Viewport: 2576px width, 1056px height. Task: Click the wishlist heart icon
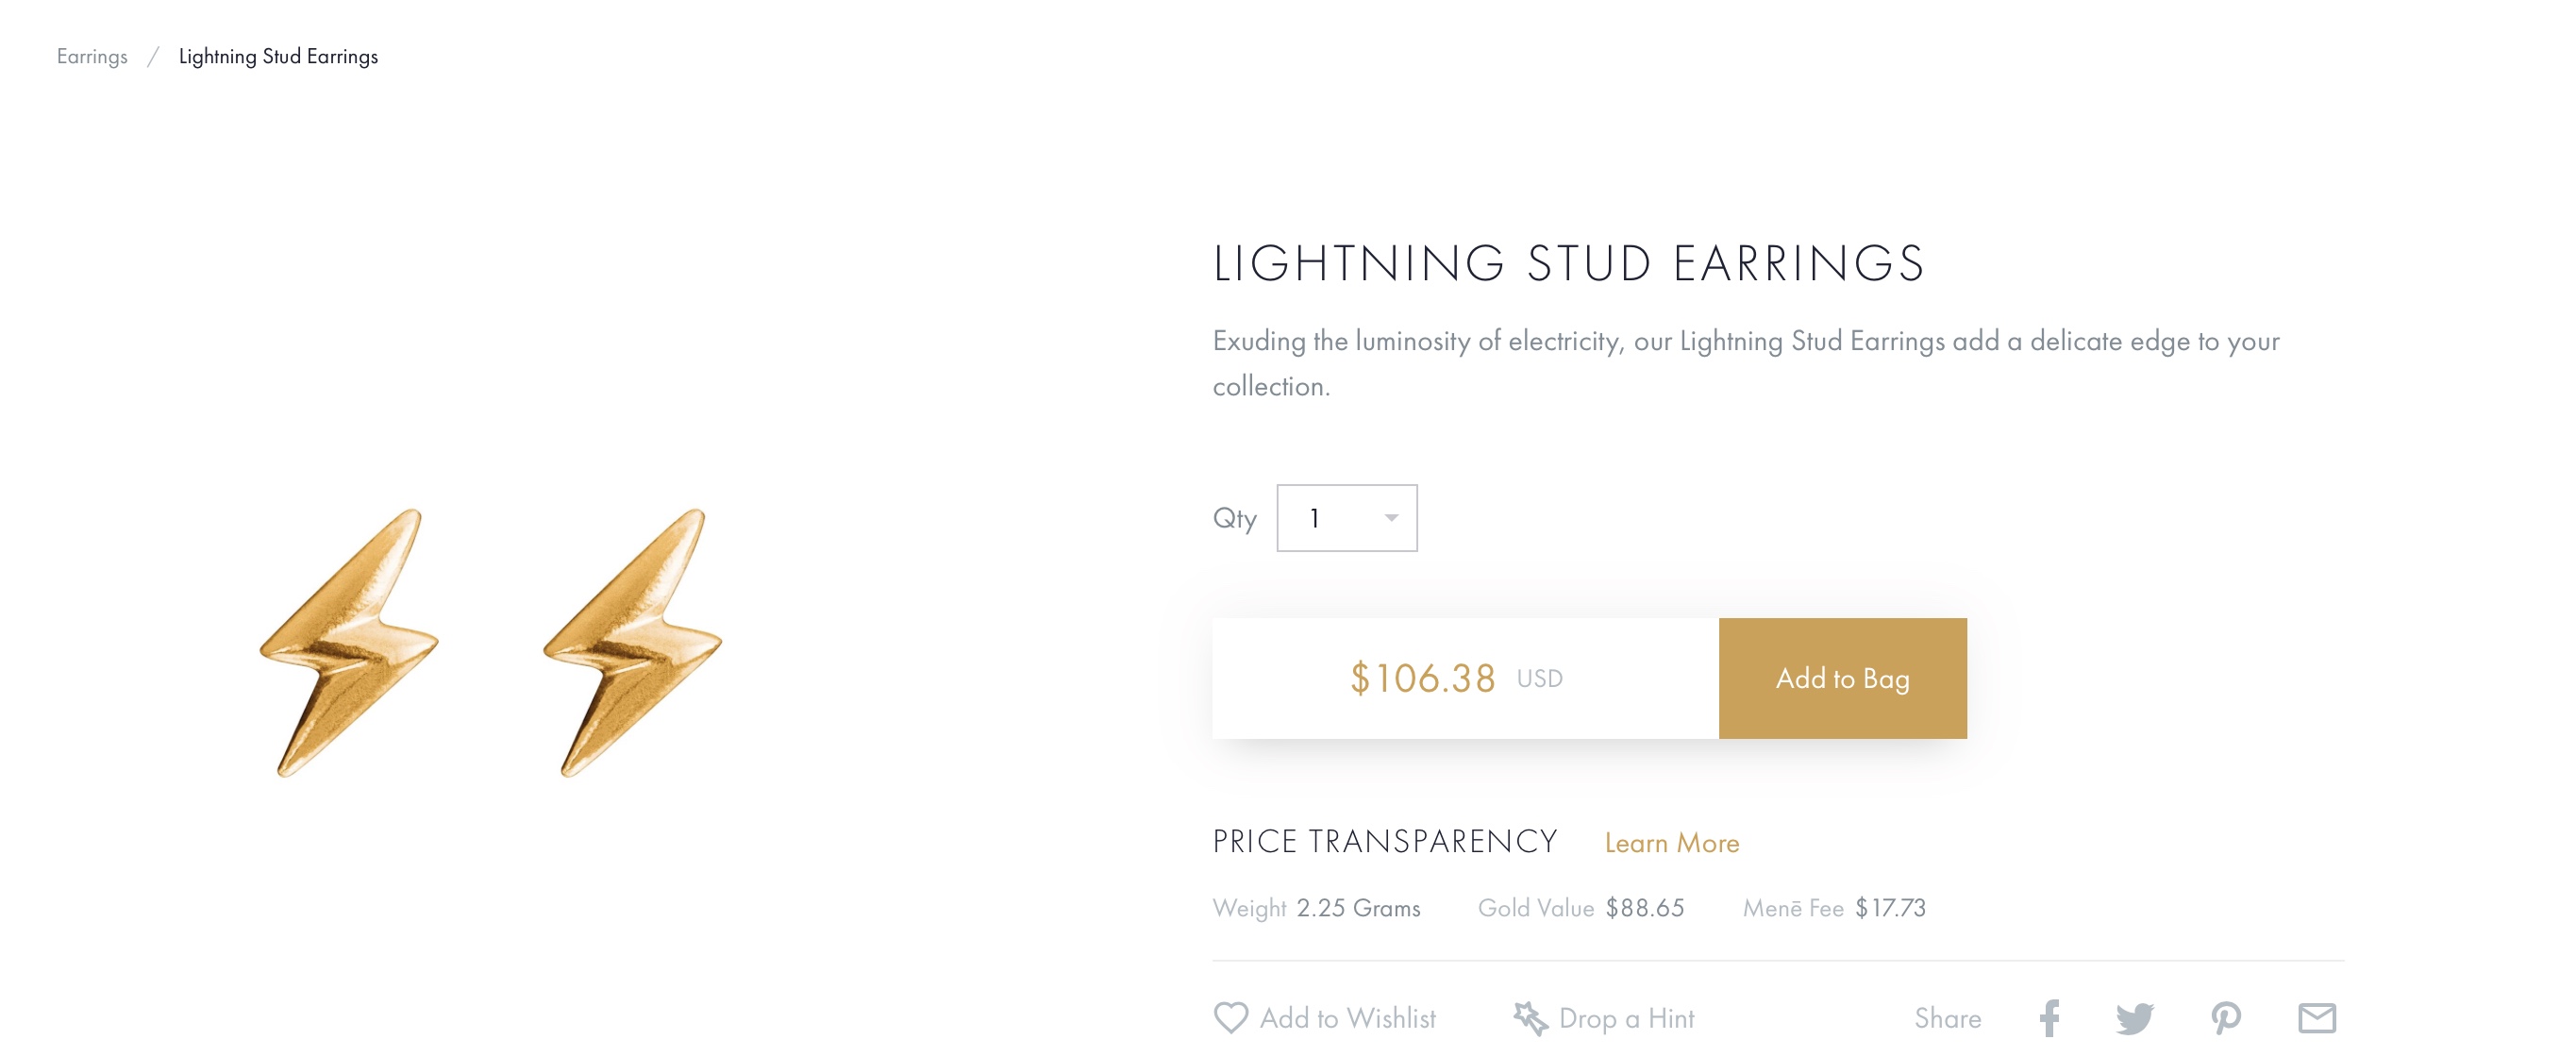[1230, 1018]
